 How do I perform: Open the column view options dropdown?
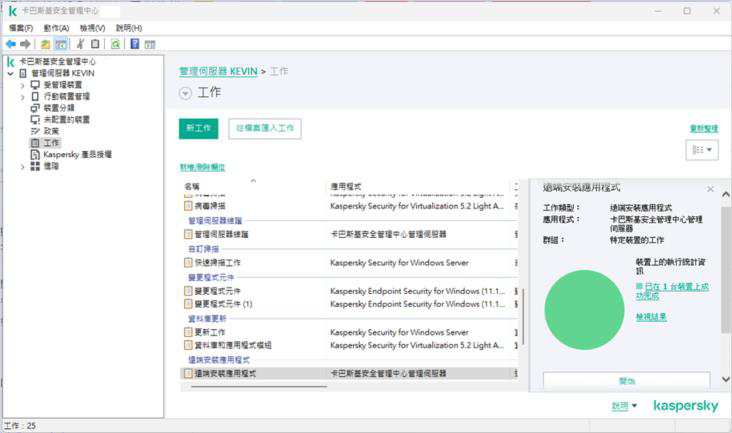coord(702,150)
